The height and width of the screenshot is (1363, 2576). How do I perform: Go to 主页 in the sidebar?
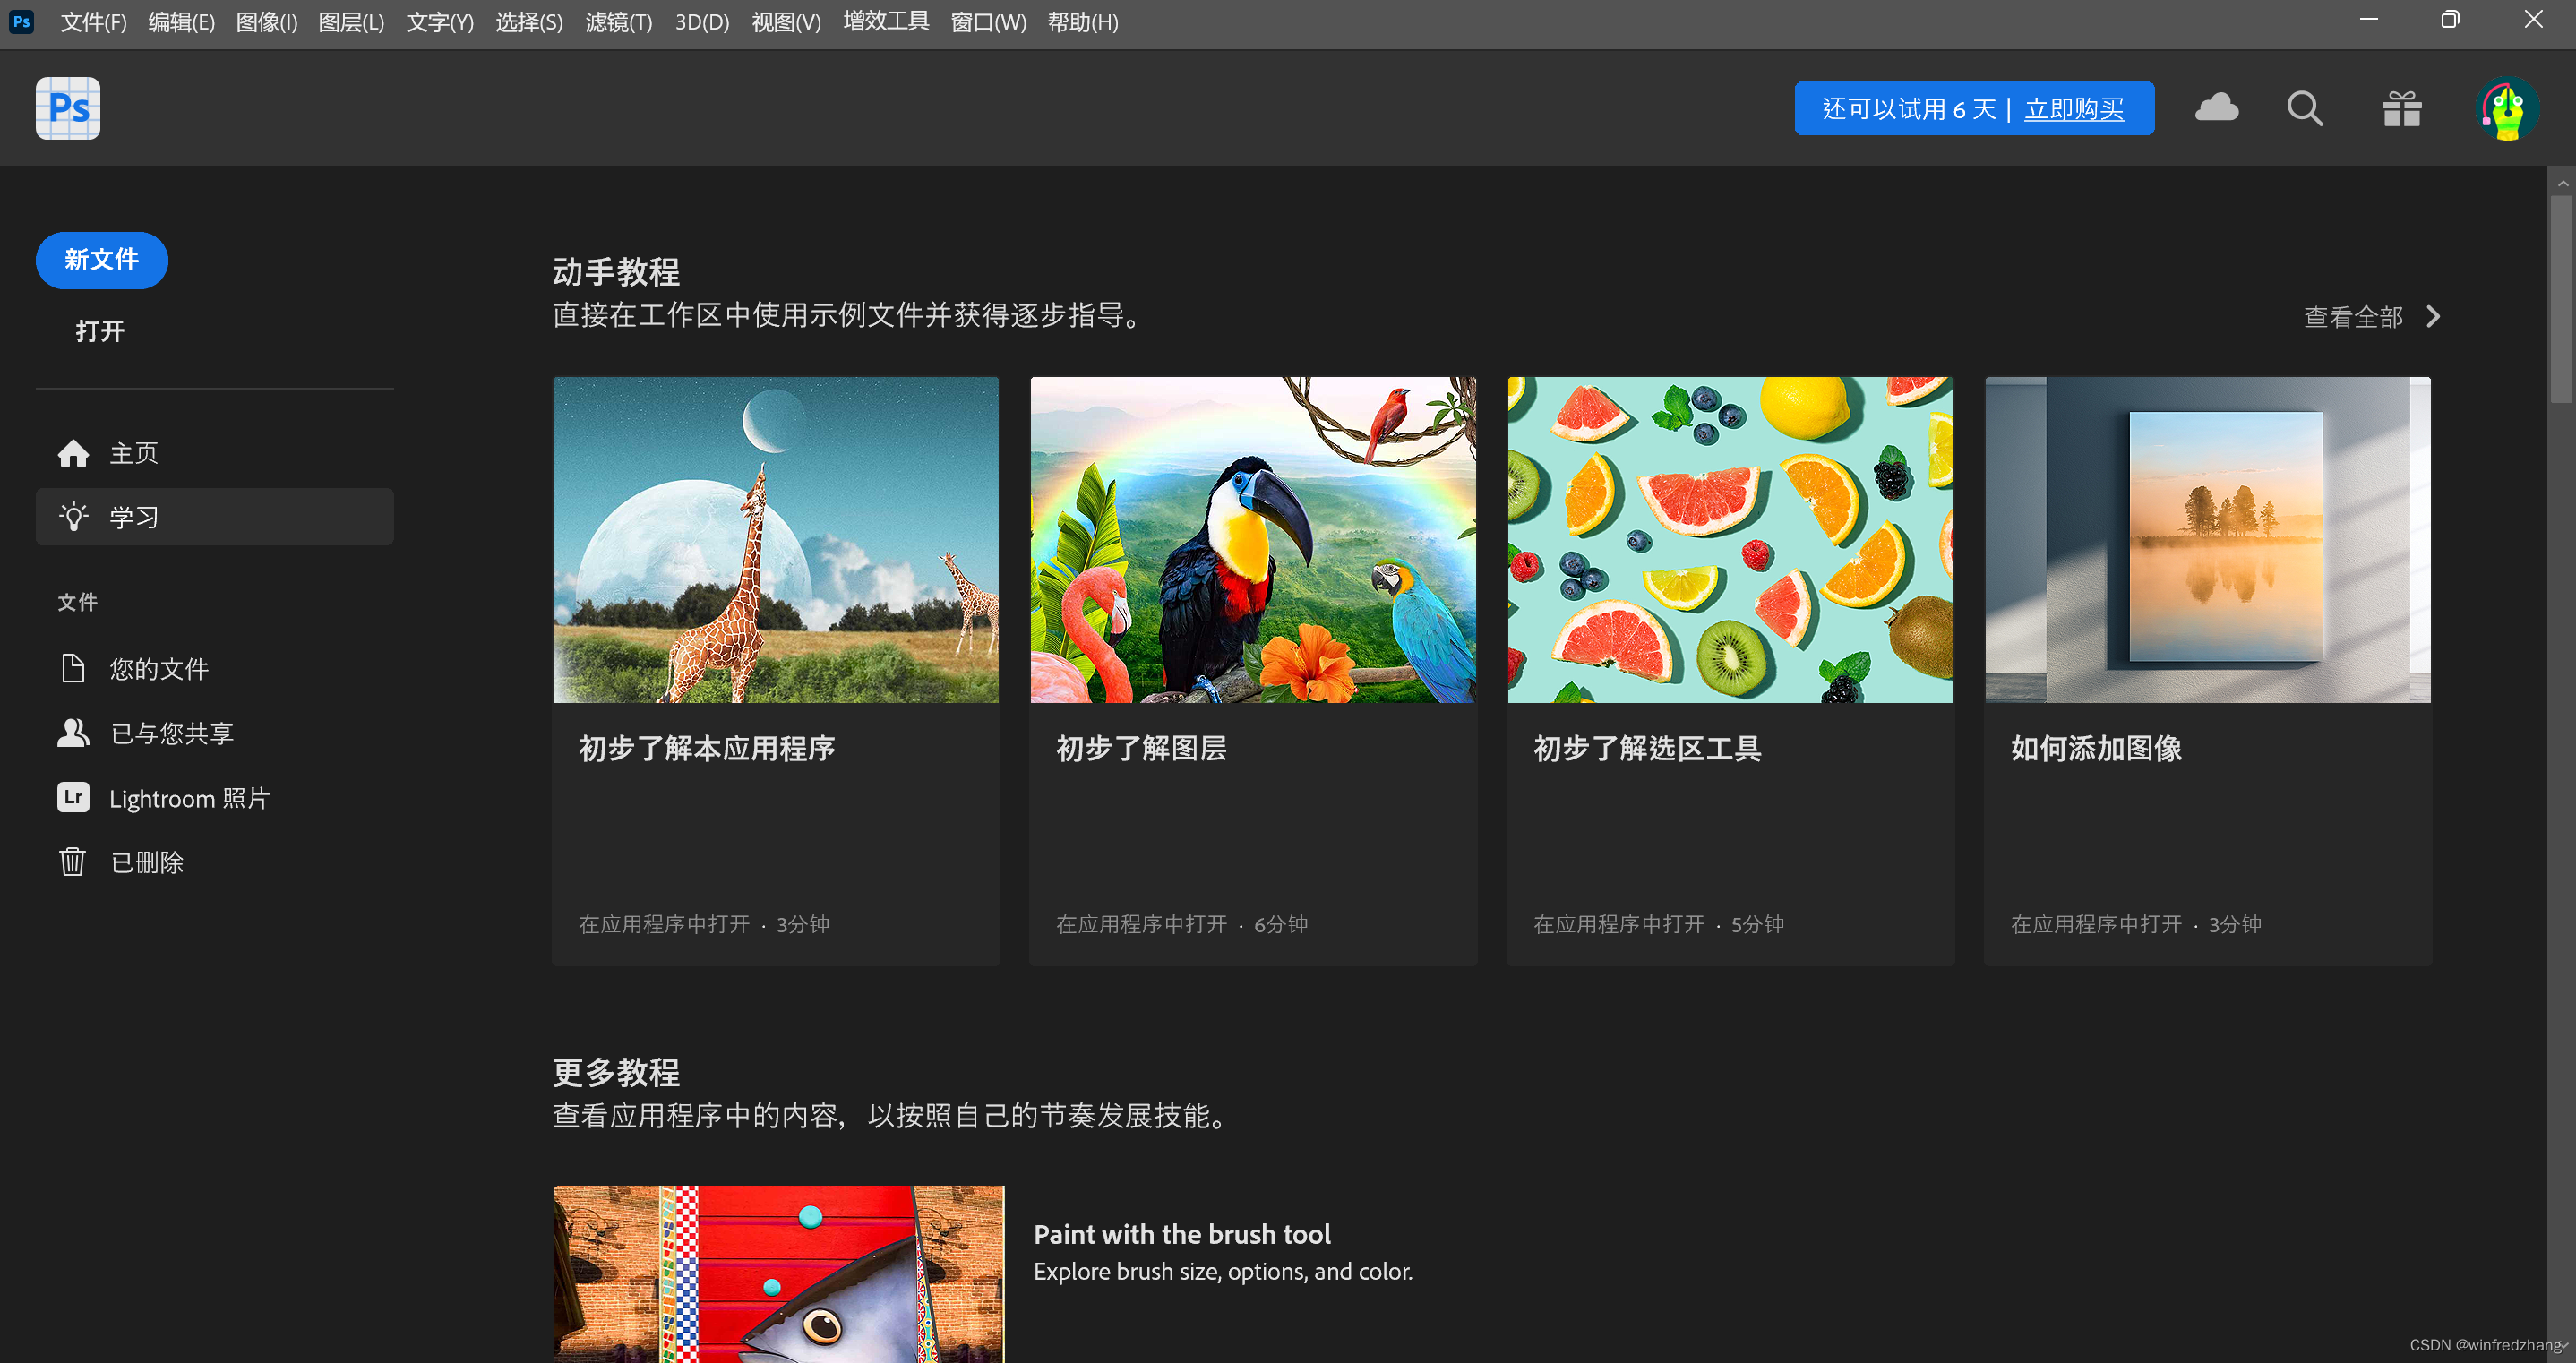click(215, 453)
